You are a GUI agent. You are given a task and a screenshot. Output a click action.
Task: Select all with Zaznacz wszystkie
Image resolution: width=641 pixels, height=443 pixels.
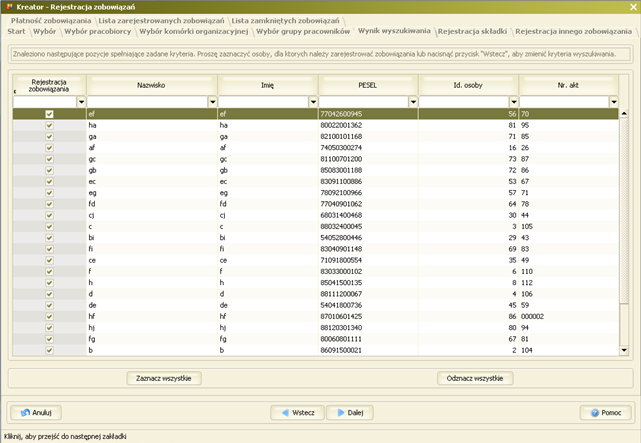coord(164,378)
